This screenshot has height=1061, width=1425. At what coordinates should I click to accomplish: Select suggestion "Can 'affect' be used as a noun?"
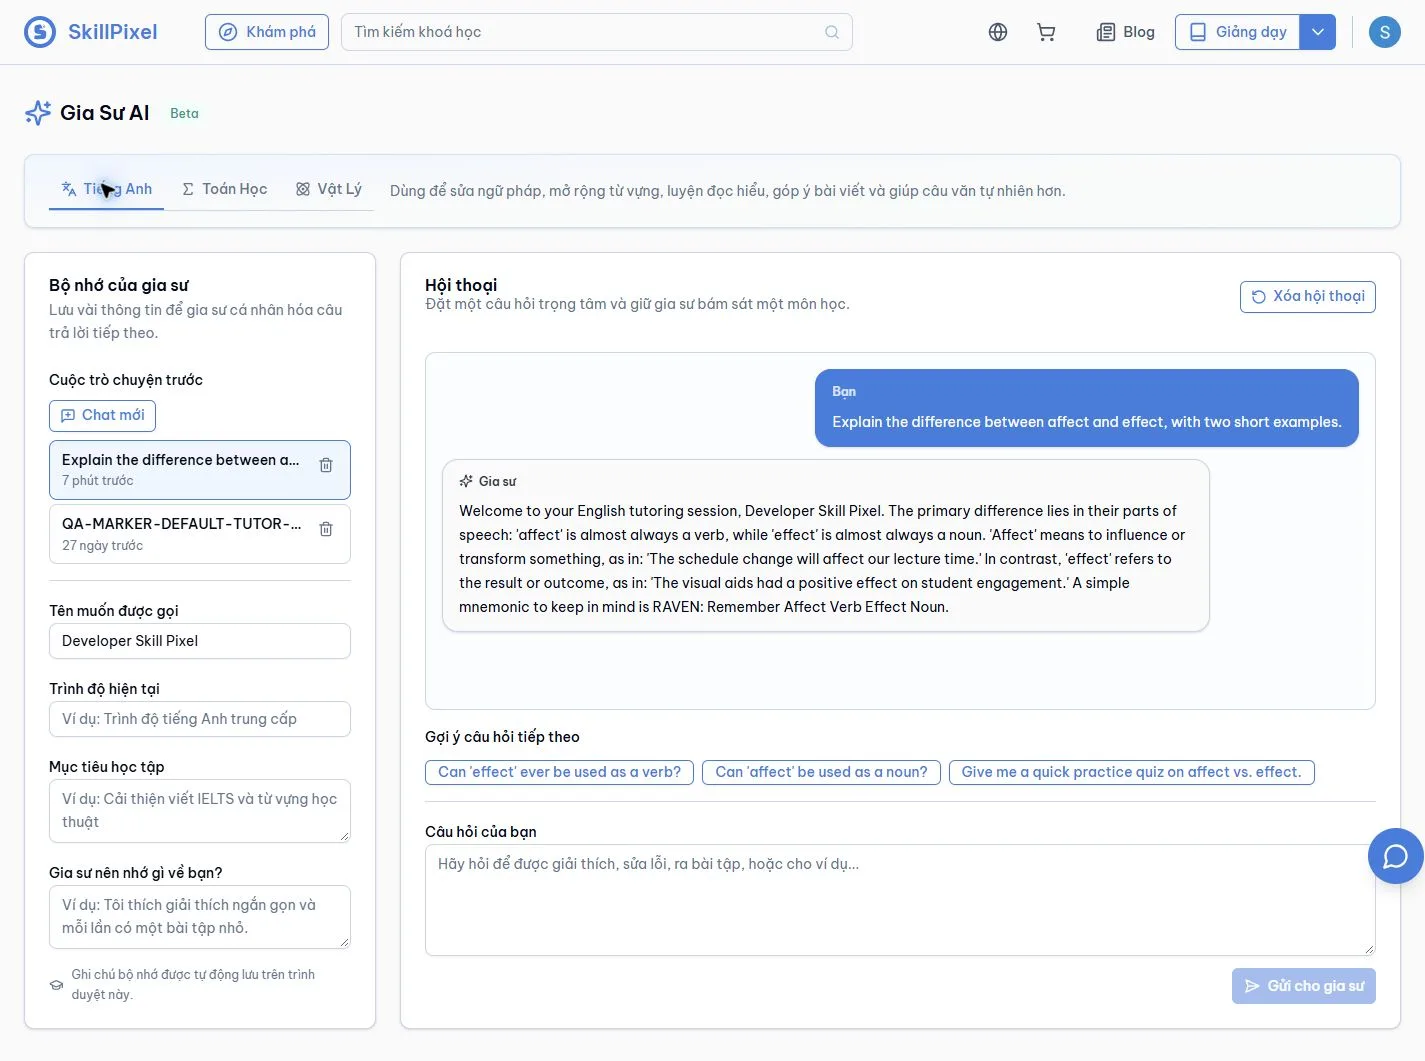point(821,772)
